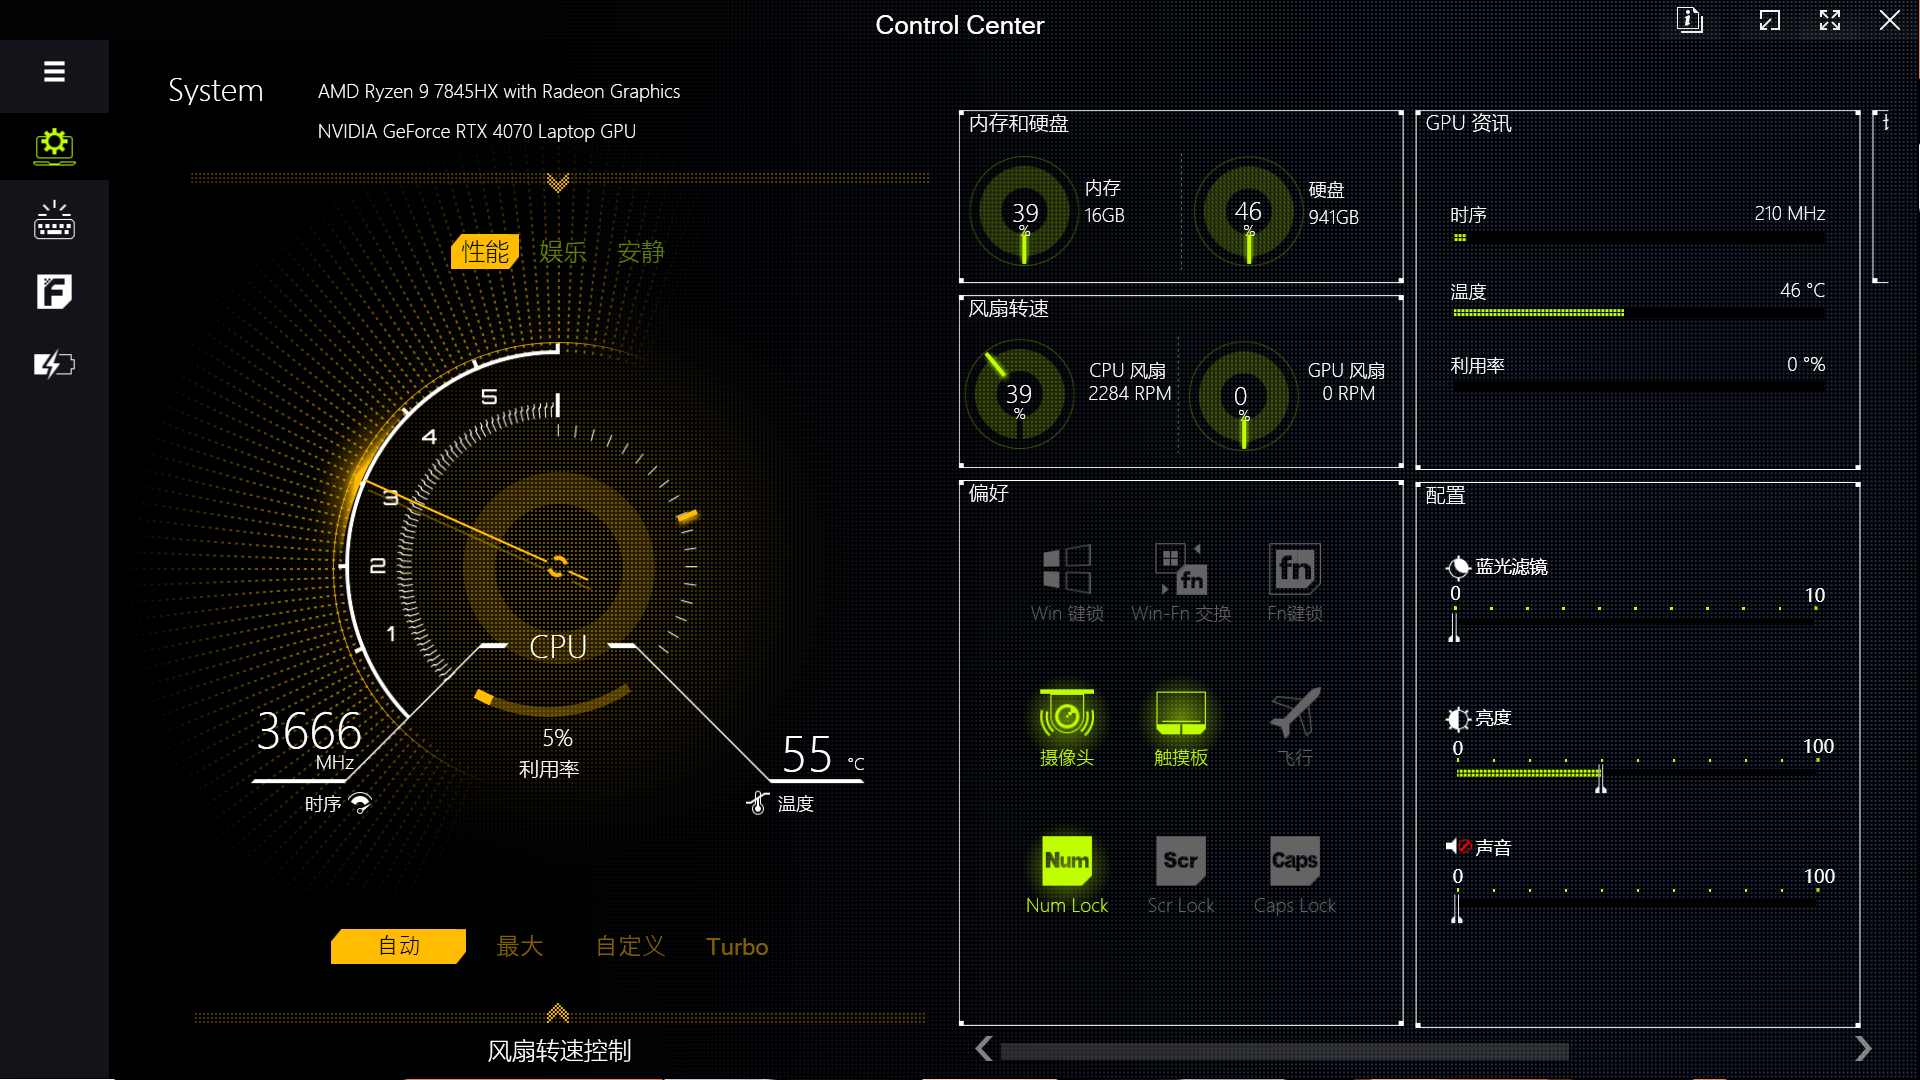
Task: Switch to the 安静 quiet mode tab
Action: pyautogui.click(x=640, y=252)
